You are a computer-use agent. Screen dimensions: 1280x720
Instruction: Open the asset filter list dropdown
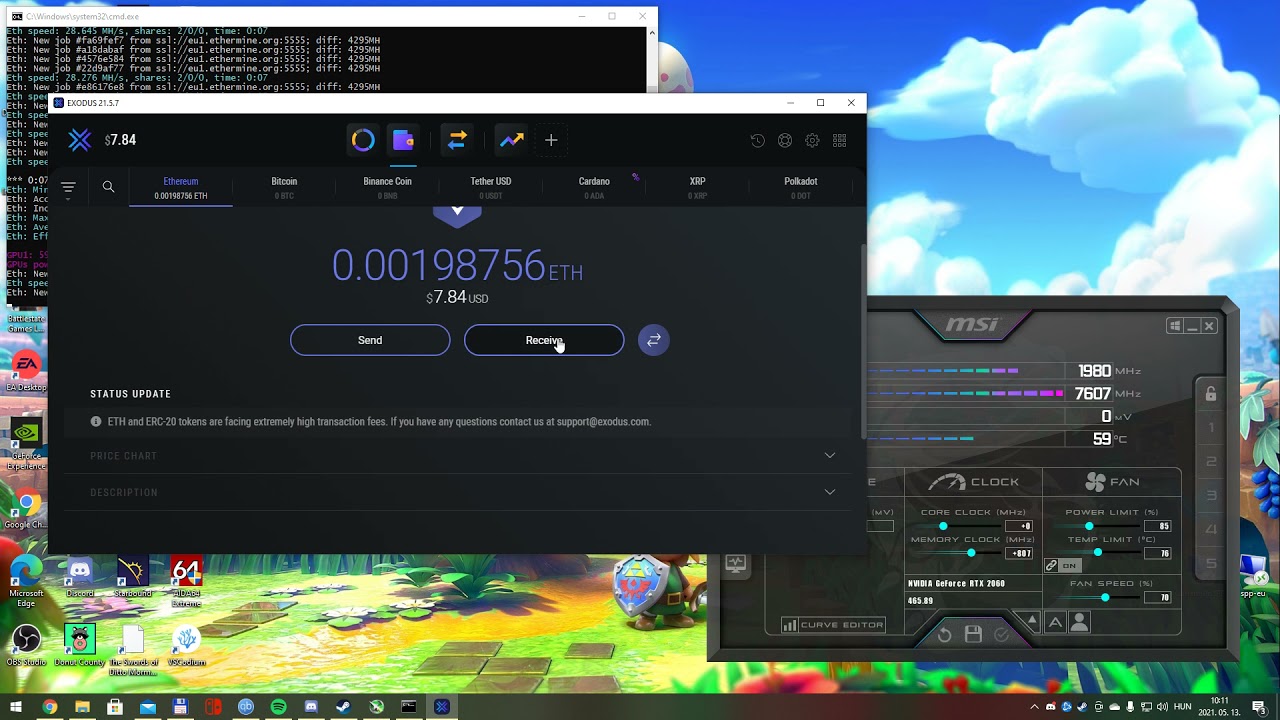[x=68, y=188]
